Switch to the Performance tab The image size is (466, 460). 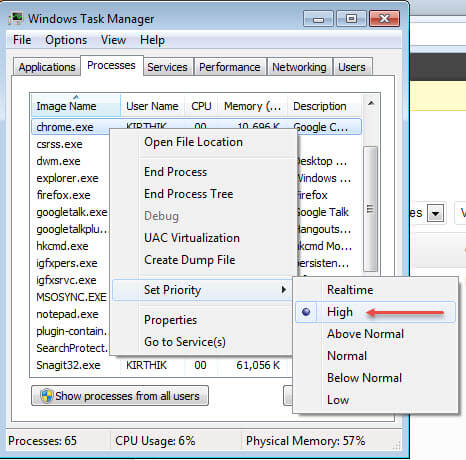[x=230, y=67]
